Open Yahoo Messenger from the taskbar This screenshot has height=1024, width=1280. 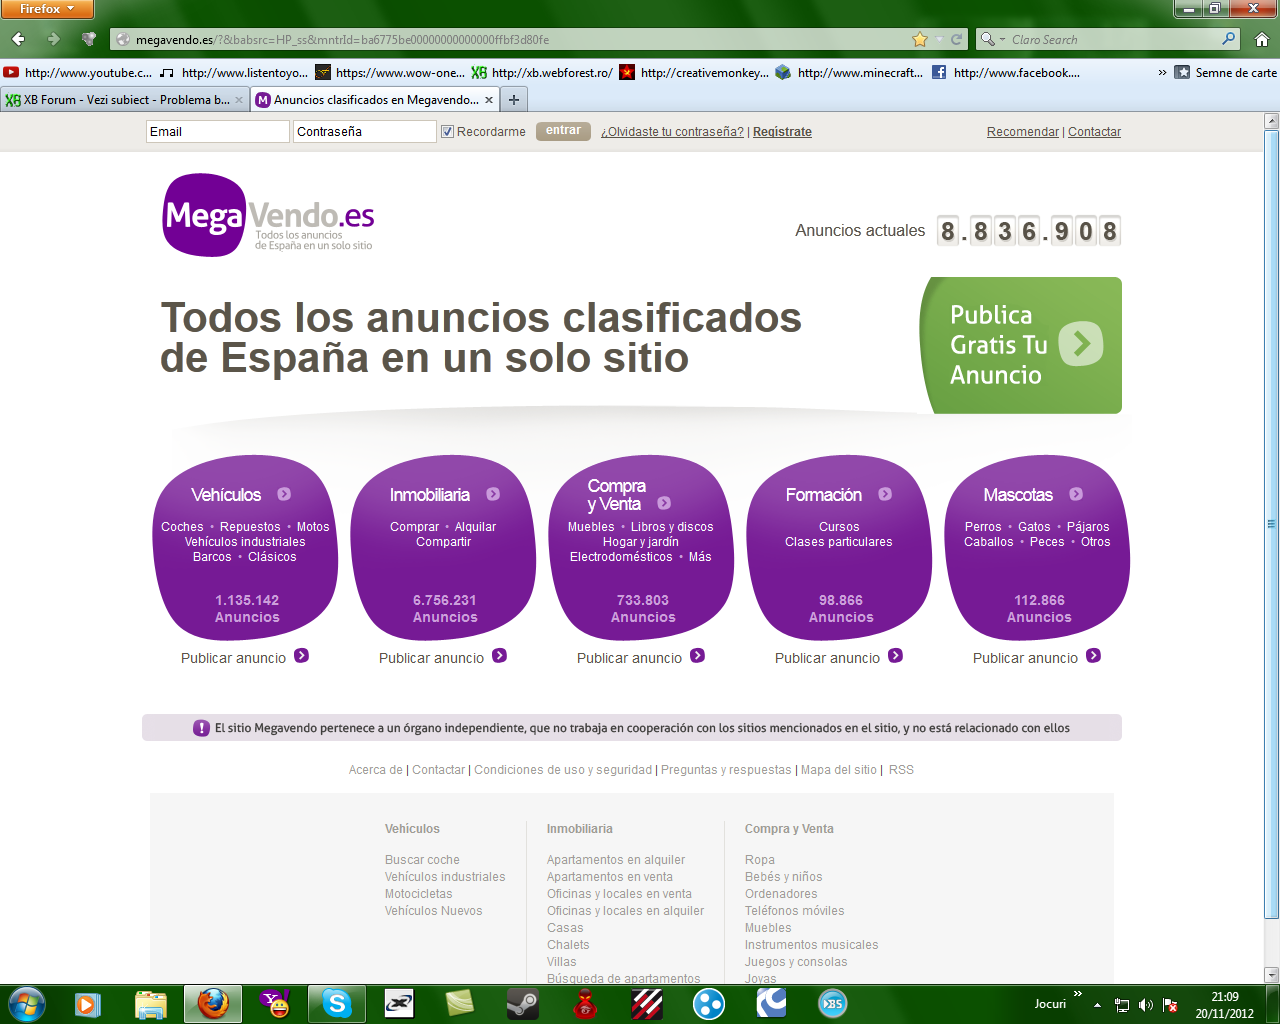click(275, 1003)
